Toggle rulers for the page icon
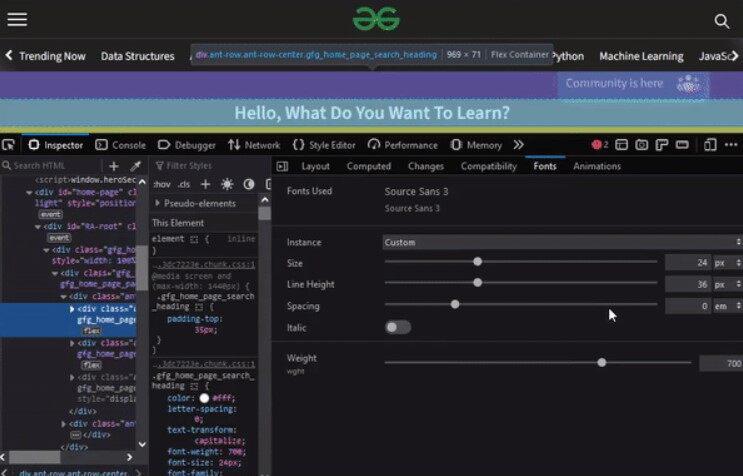Image resolution: width=743 pixels, height=476 pixels. (x=662, y=144)
